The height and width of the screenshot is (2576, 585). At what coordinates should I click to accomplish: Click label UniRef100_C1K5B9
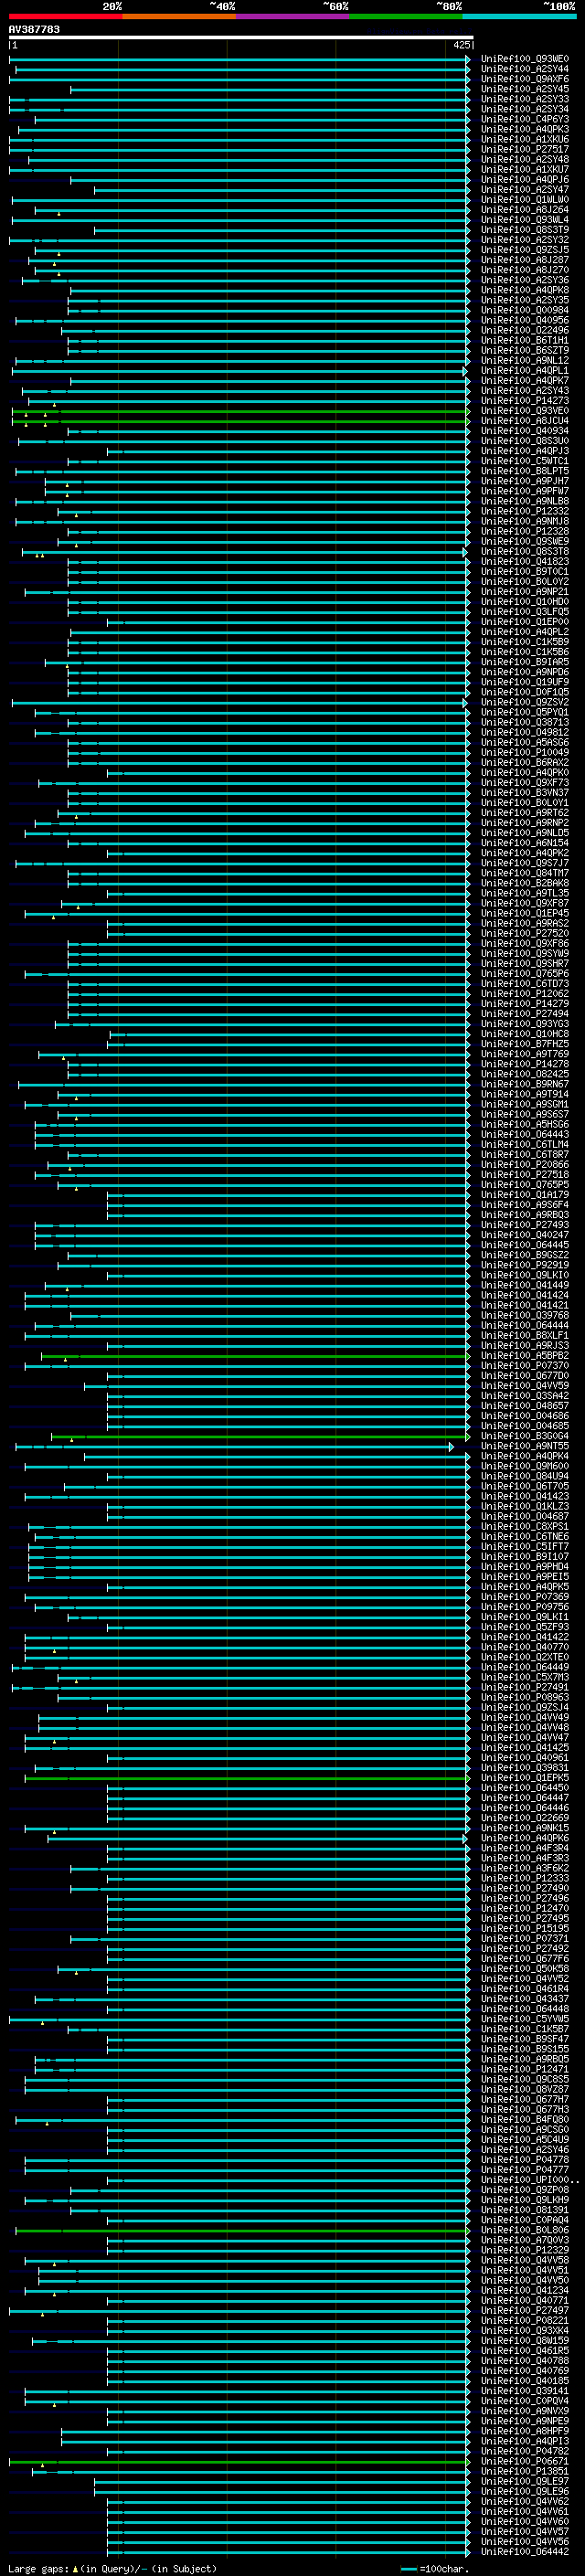tap(524, 642)
